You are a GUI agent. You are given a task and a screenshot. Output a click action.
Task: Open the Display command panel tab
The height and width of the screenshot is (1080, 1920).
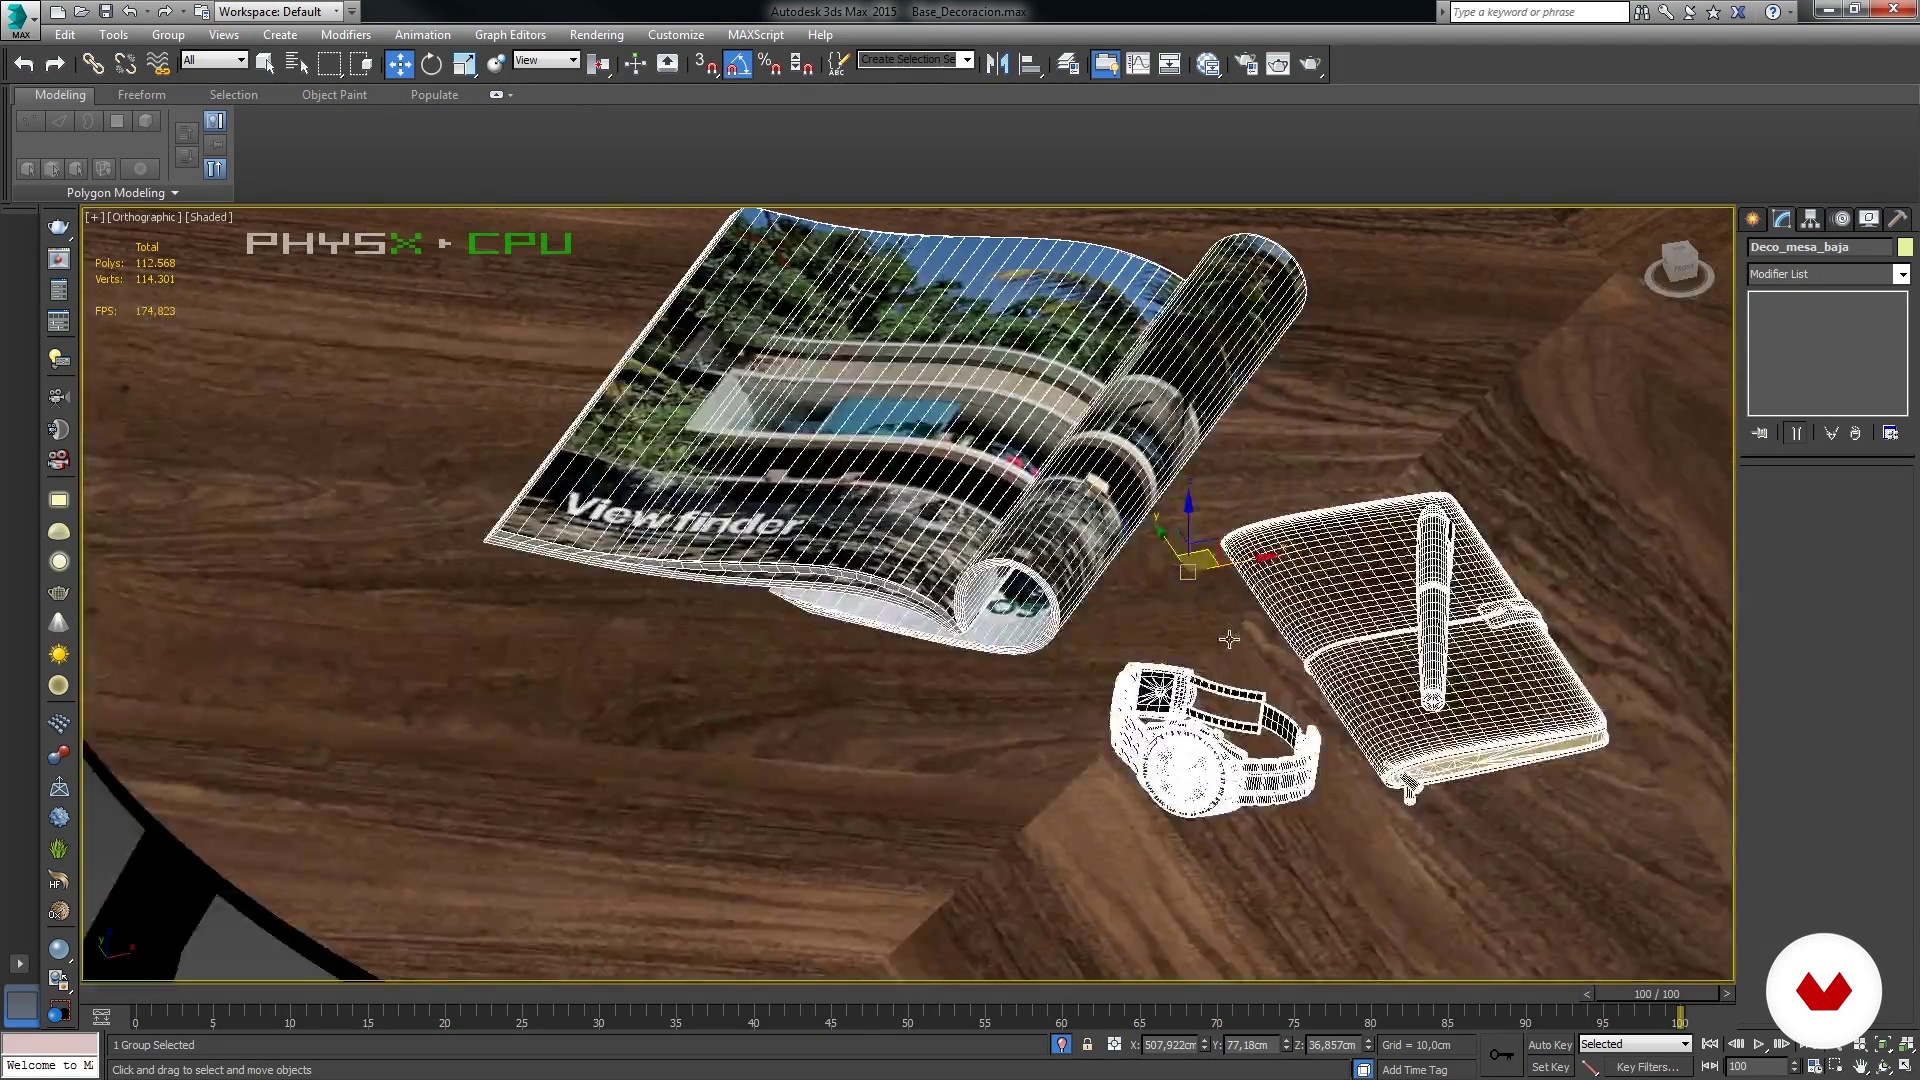tap(1869, 219)
